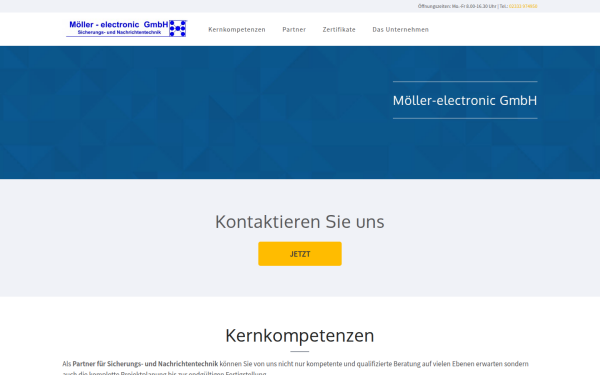The width and height of the screenshot is (600, 375).
Task: Open the Zertifikate menu item
Action: (x=339, y=29)
